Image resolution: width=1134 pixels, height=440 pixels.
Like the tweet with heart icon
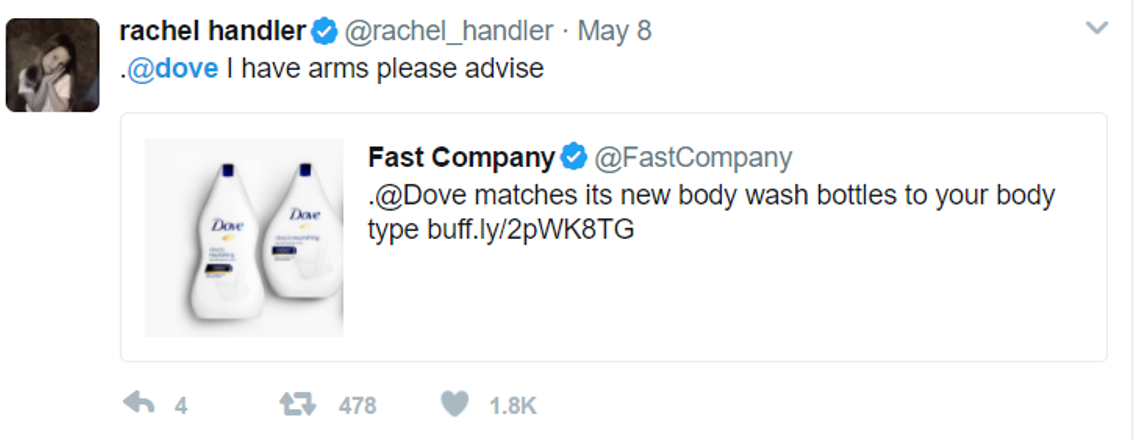pyautogui.click(x=455, y=404)
